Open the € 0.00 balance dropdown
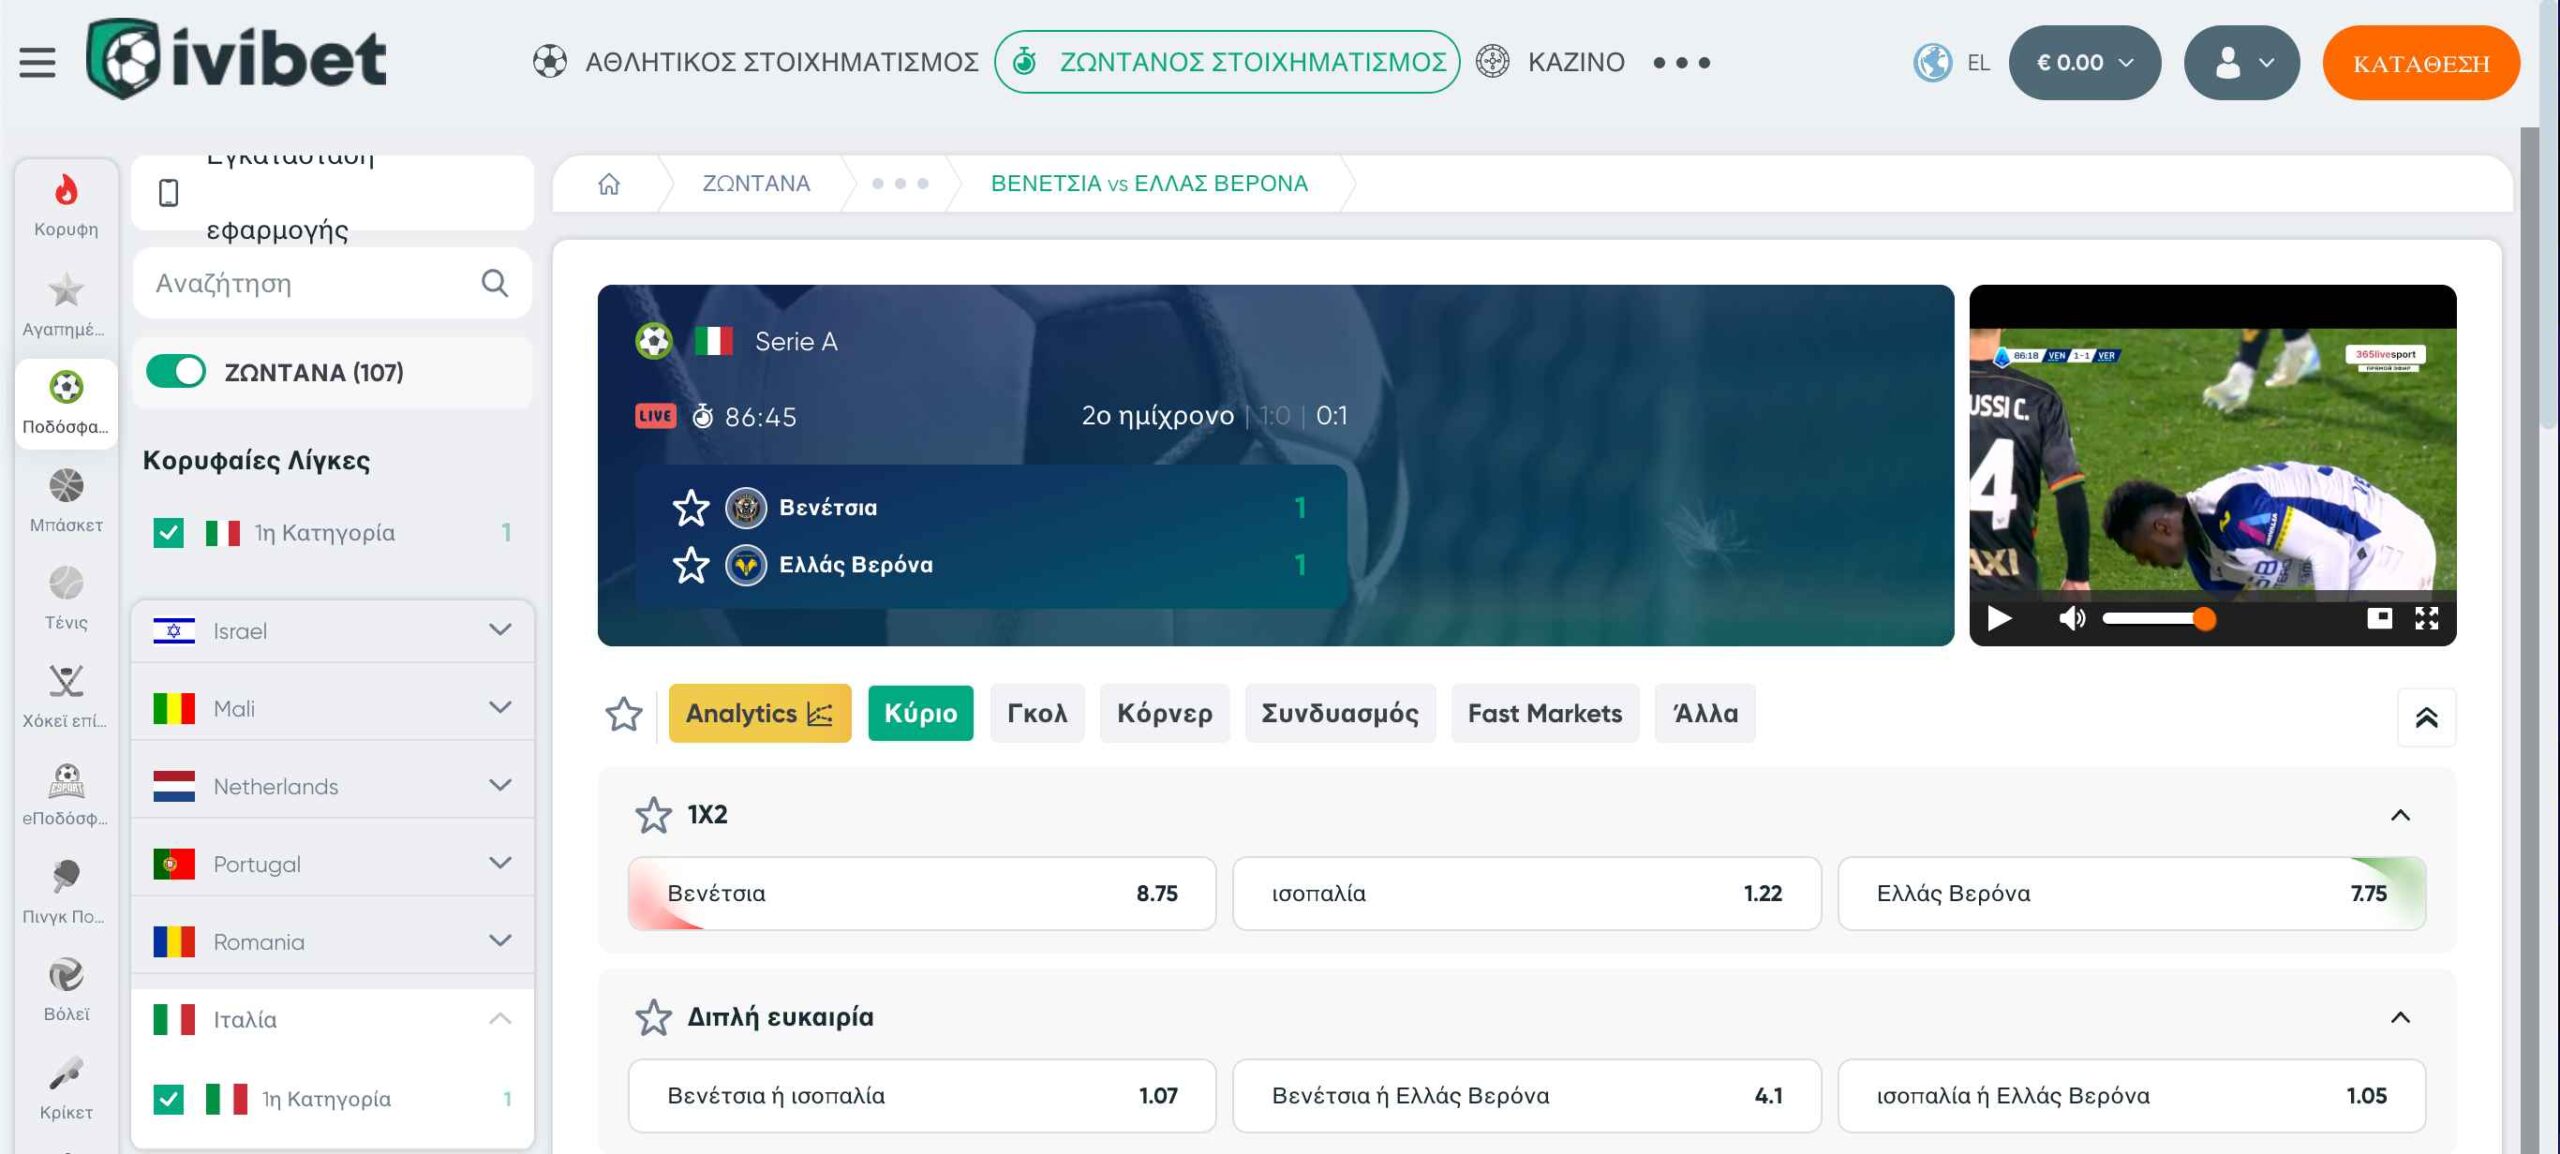The height and width of the screenshot is (1154, 2560). point(2084,63)
